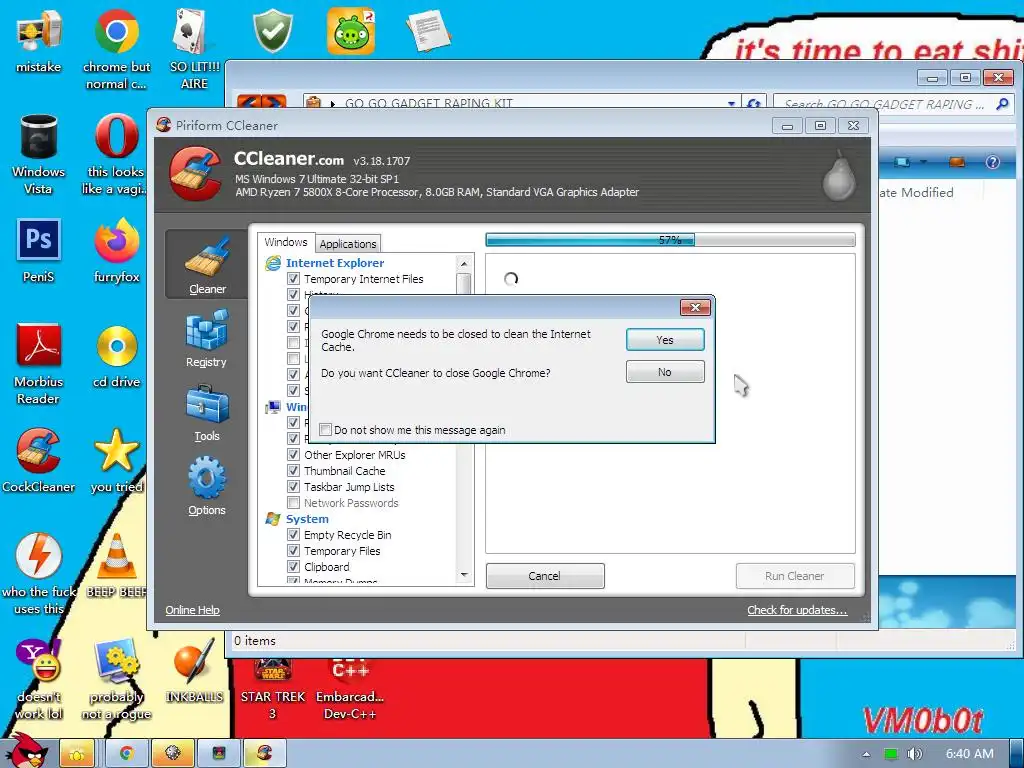Open 'chrome but normal' desktop icon
This screenshot has width=1024, height=768.
116,50
